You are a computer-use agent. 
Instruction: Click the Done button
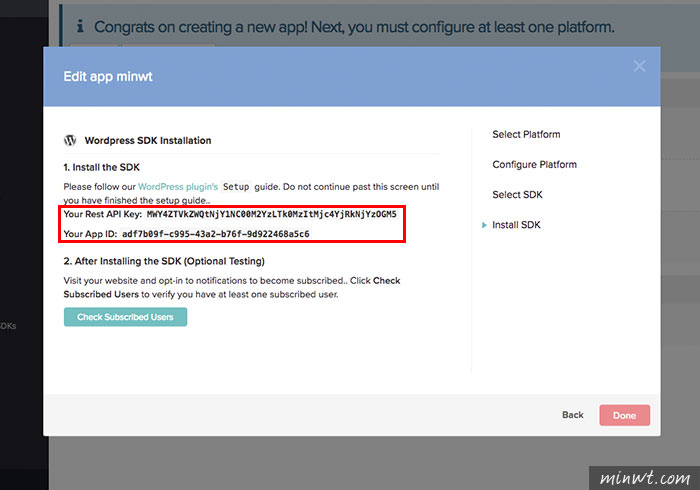coord(625,415)
